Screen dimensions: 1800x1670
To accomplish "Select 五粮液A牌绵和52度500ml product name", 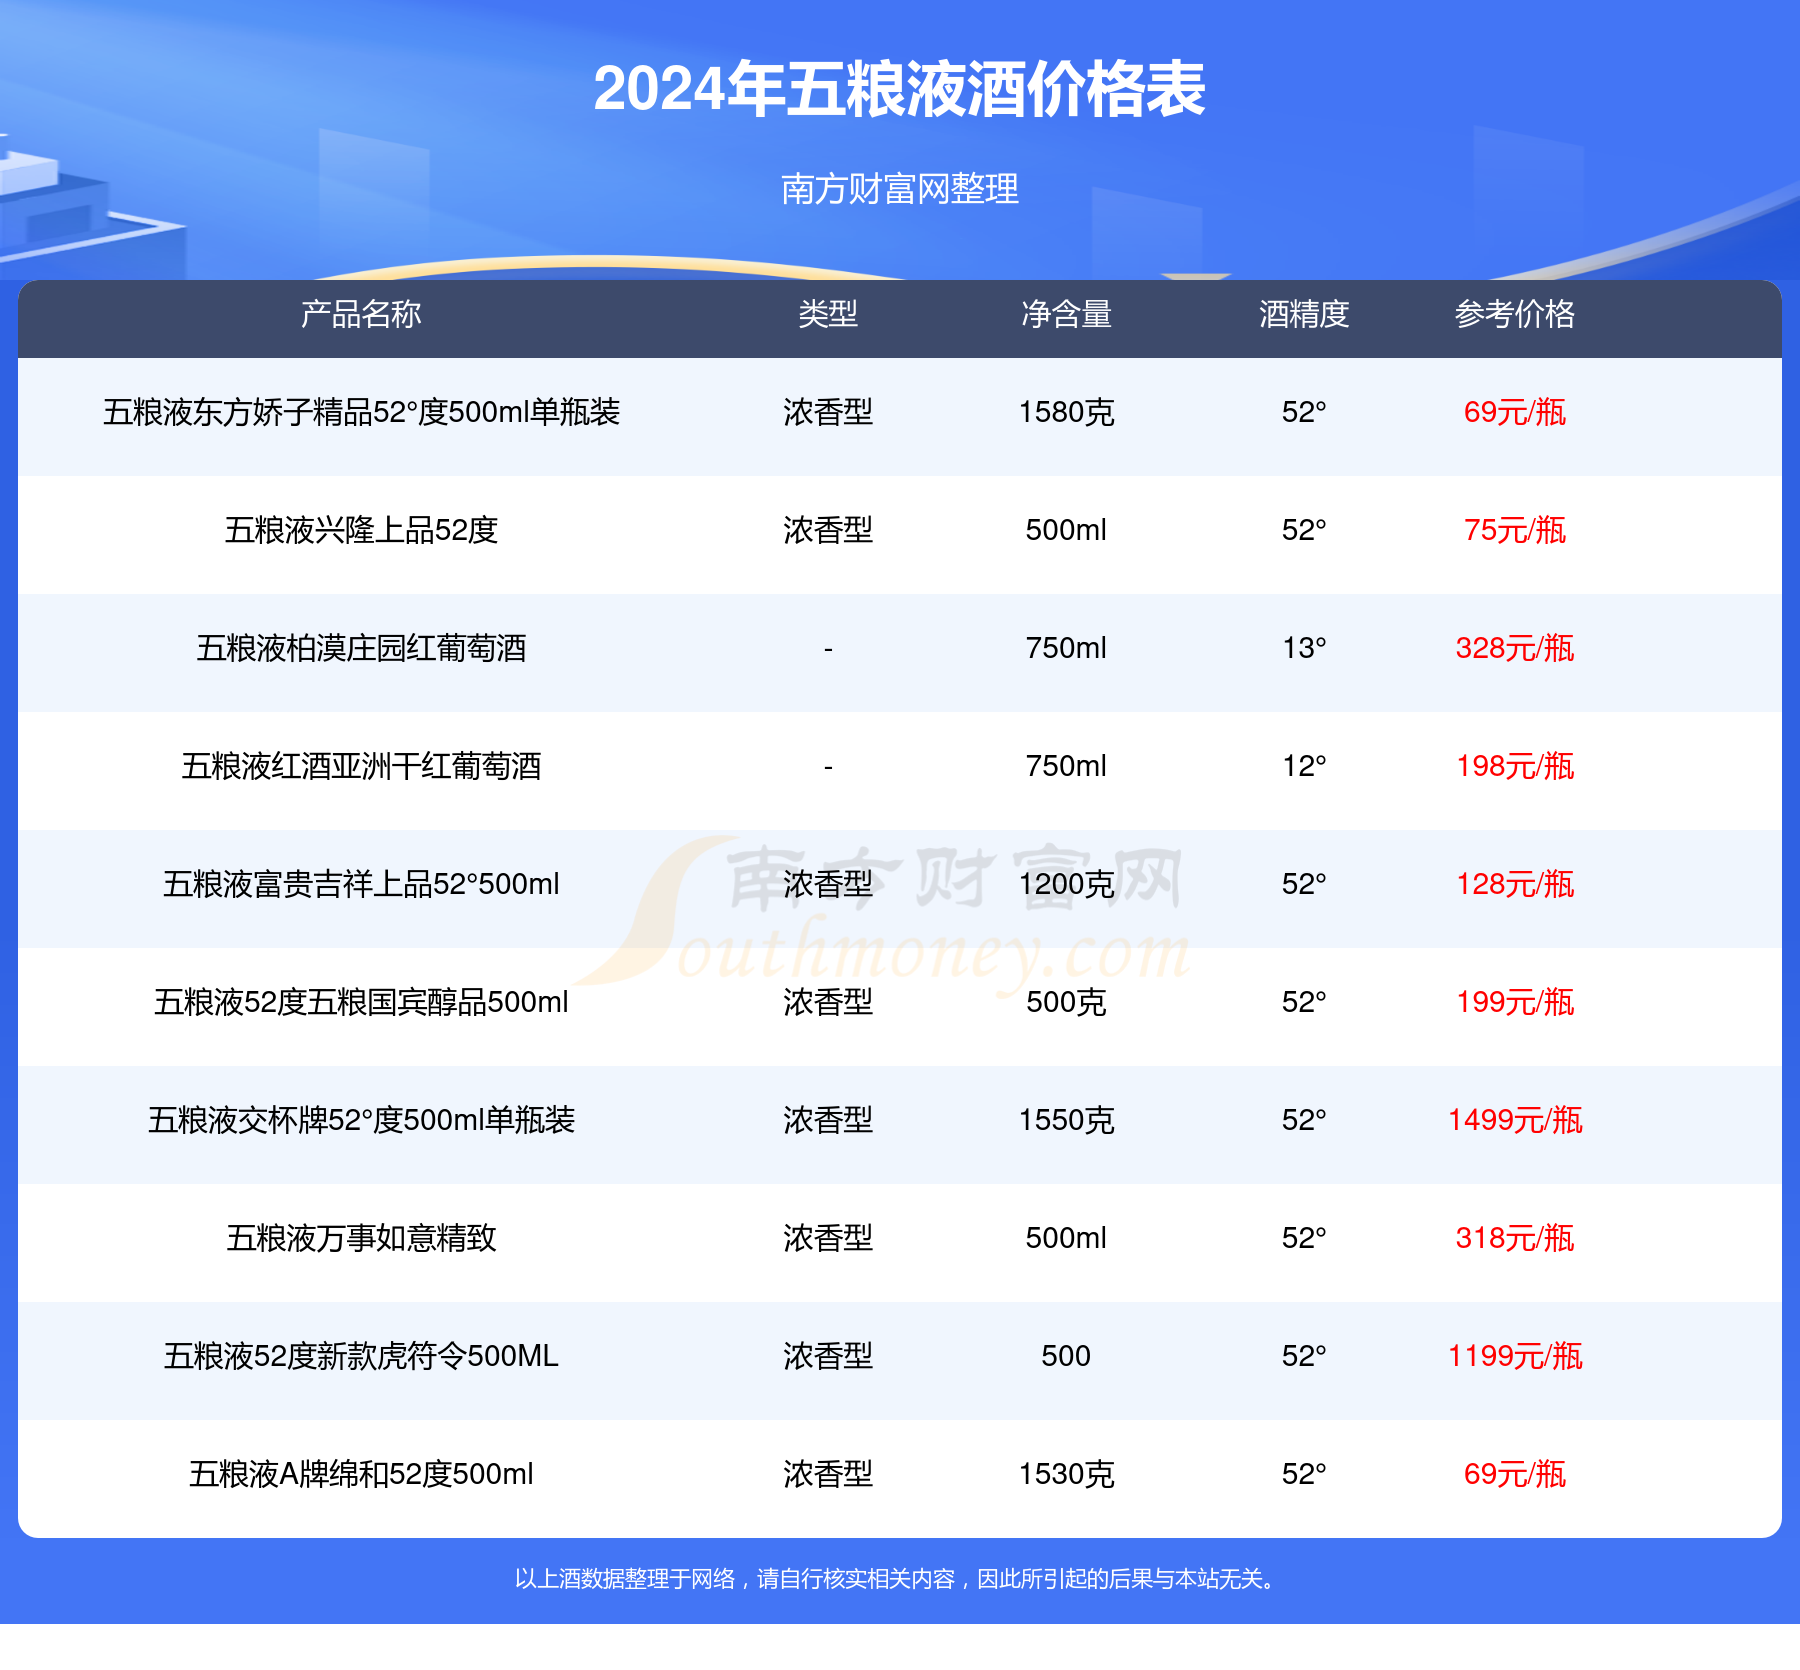I will pos(361,1474).
